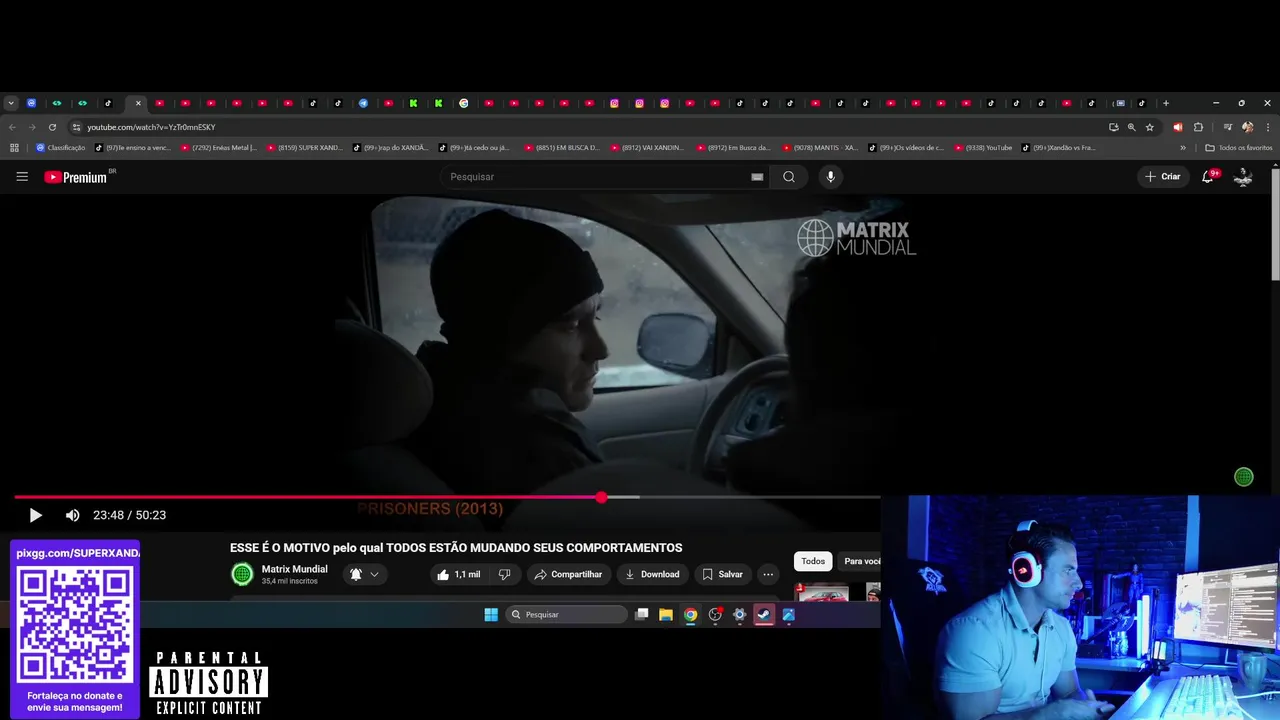The width and height of the screenshot is (1280, 720).
Task: Open Chrome from the taskbar
Action: tap(690, 615)
